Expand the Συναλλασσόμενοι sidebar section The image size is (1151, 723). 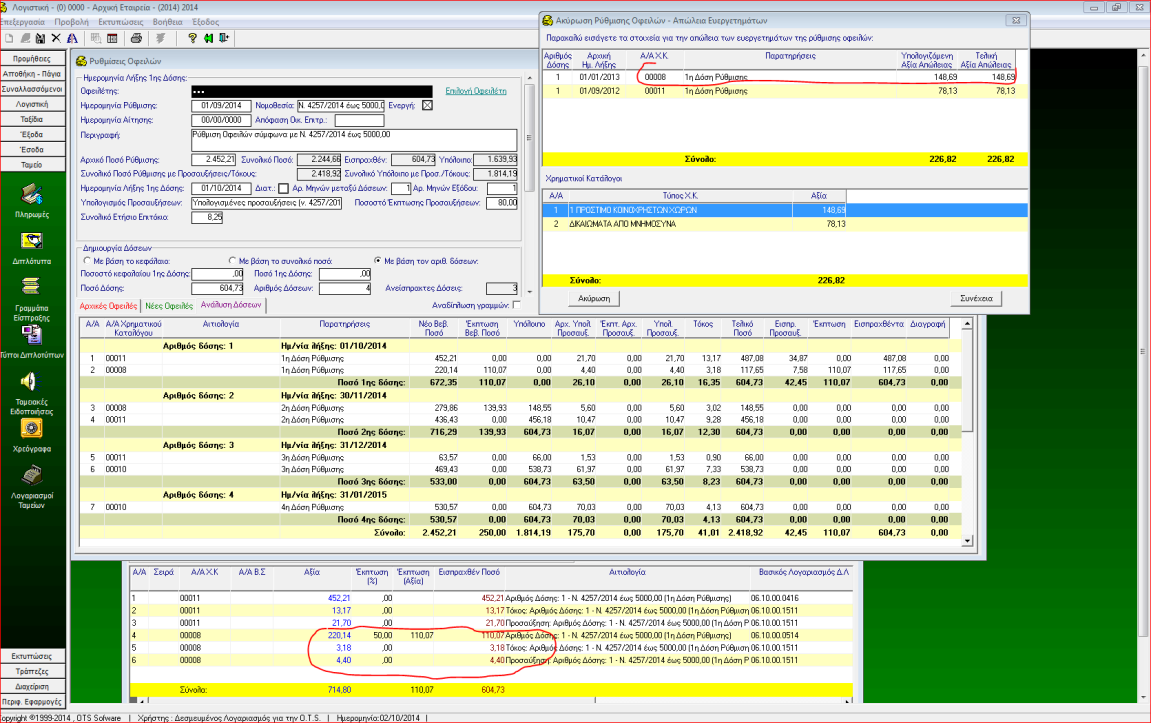(x=32, y=90)
